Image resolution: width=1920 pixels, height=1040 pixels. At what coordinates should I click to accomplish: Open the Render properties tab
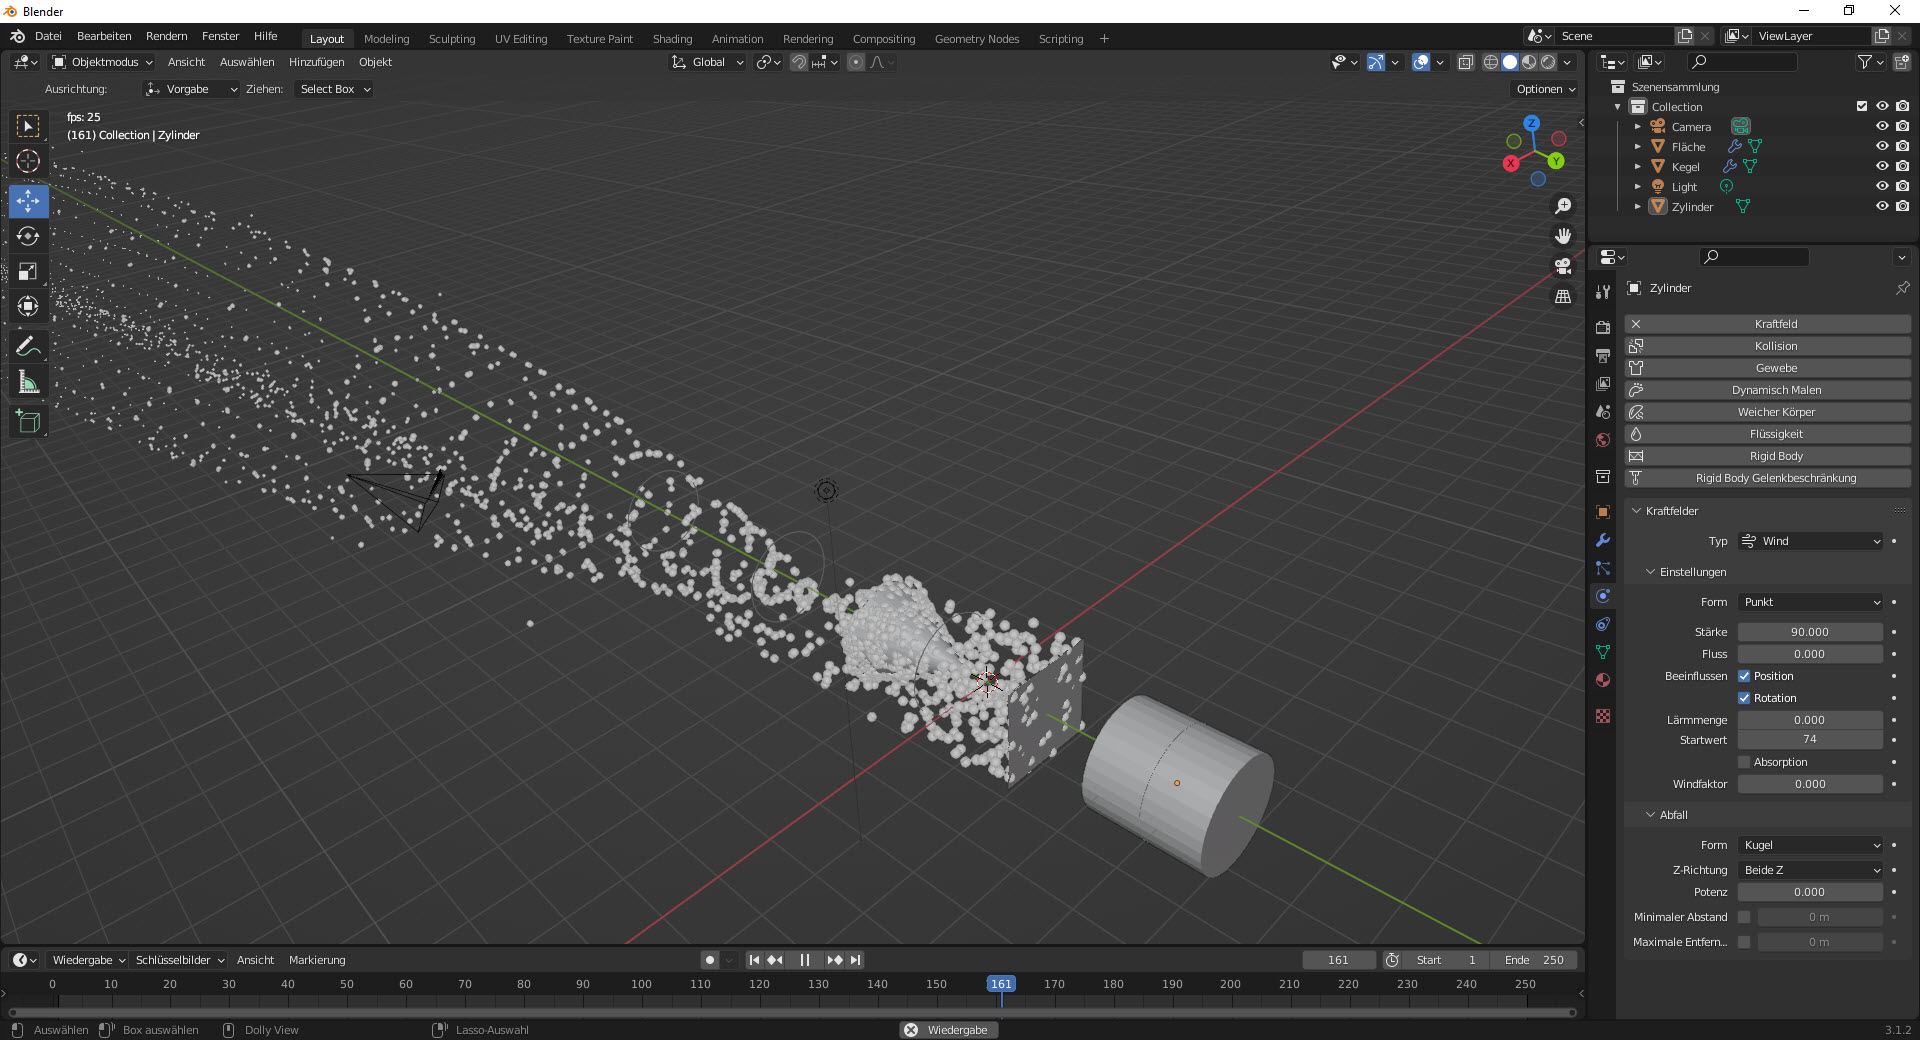point(1603,328)
